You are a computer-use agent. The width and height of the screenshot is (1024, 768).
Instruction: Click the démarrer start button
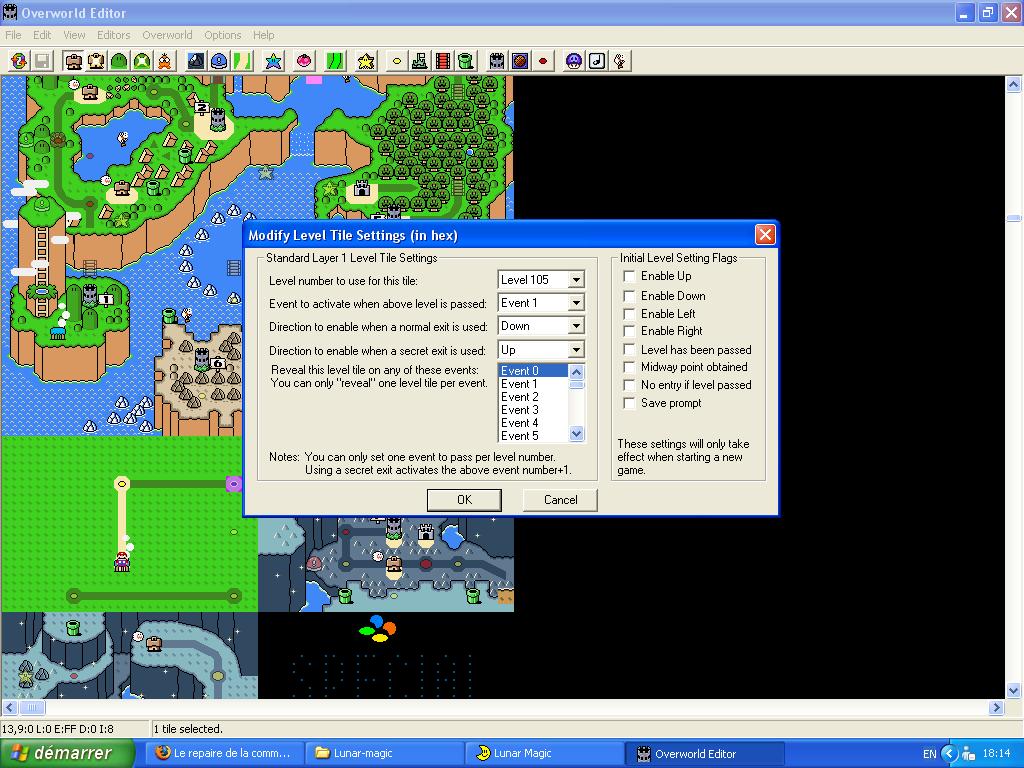(67, 753)
